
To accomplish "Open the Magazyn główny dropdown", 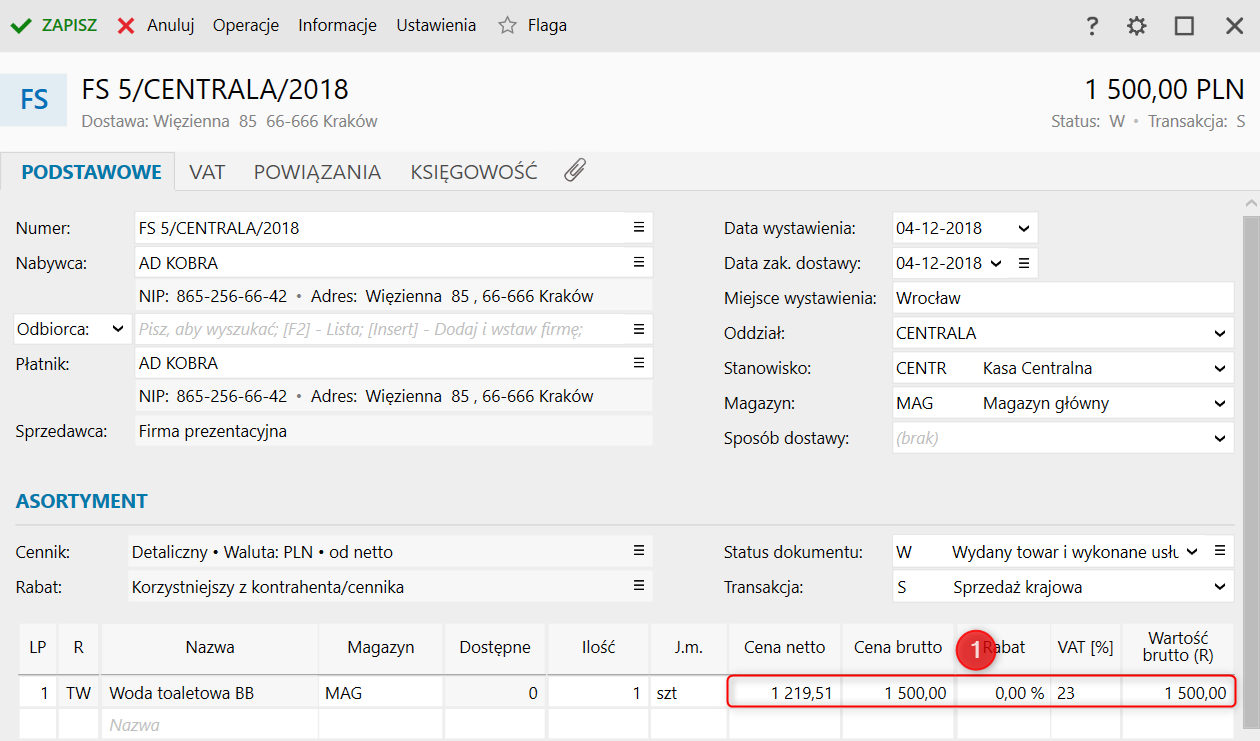I will click(x=1219, y=404).
